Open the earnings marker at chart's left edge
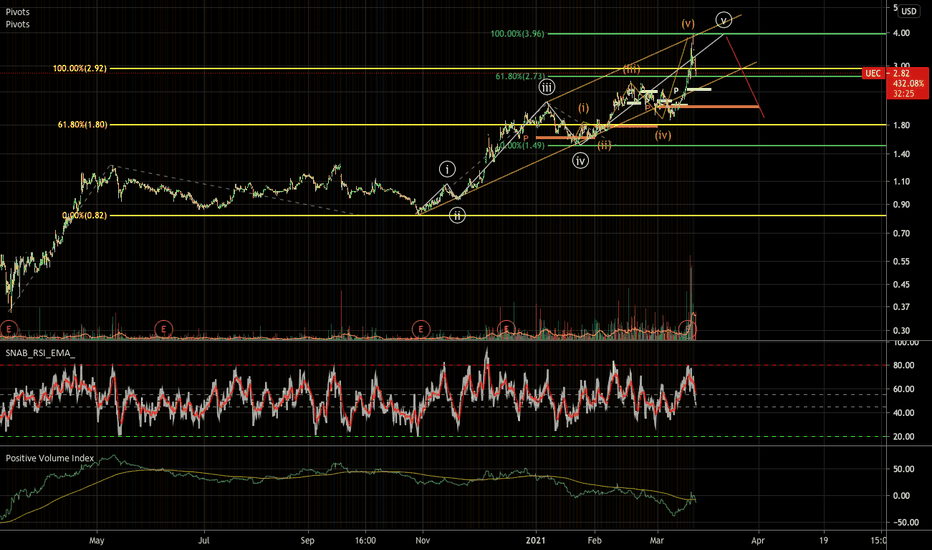932x550 pixels. [x=8, y=329]
